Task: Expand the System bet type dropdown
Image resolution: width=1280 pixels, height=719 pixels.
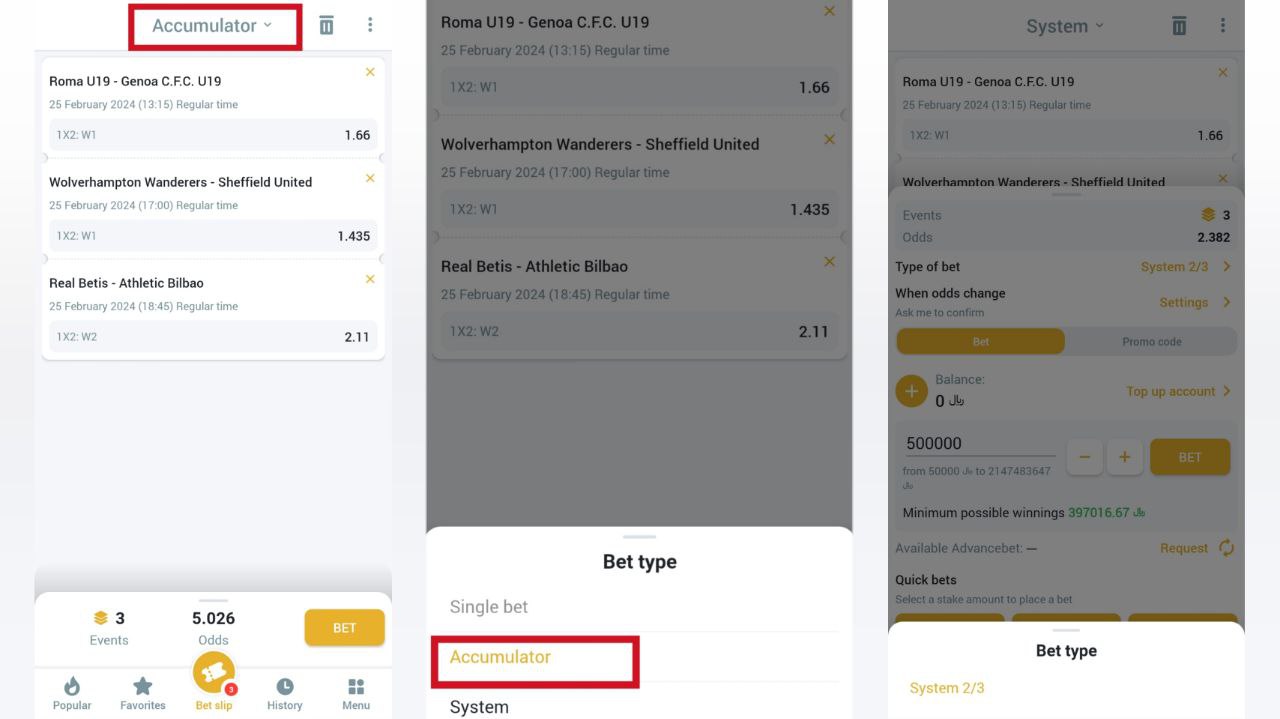Action: [1065, 27]
